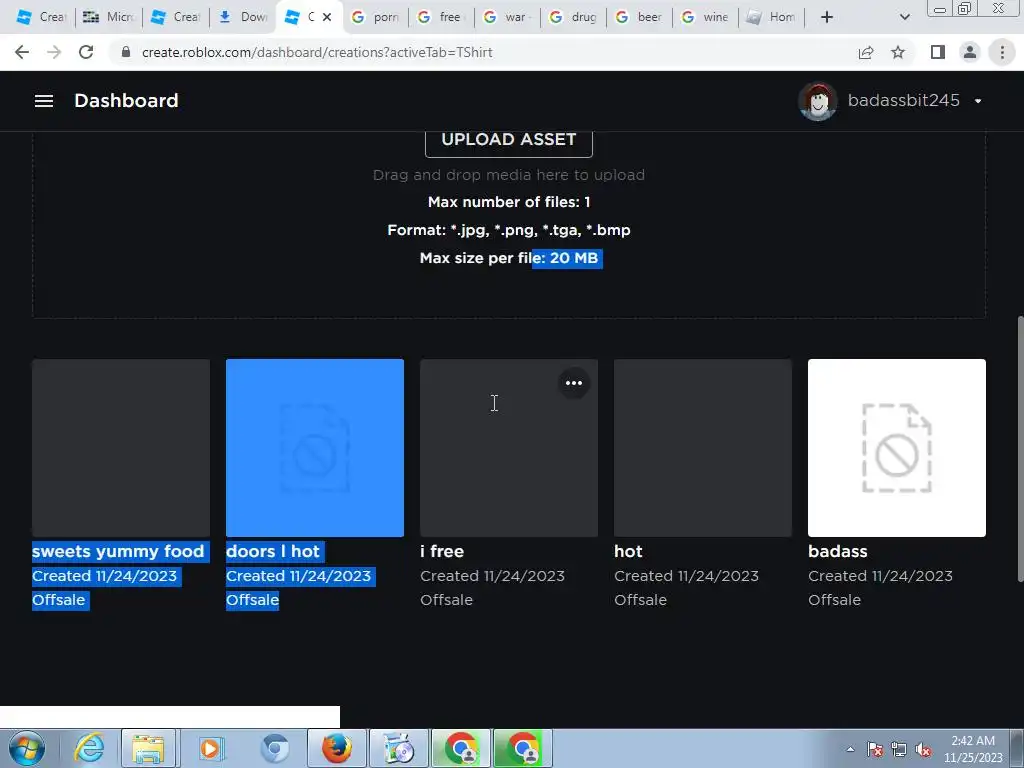The image size is (1024, 768).
Task: Launch Internet Explorer from taskbar
Action: [x=89, y=748]
